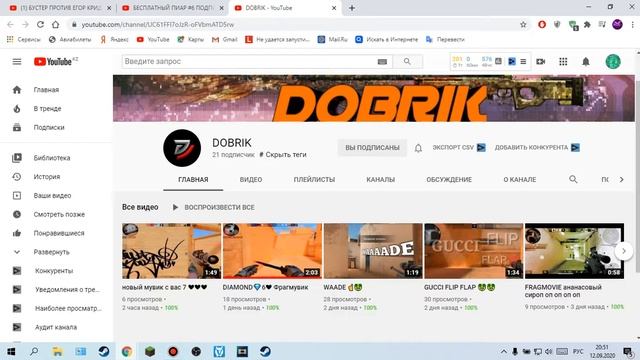Bookmark this page with star icon
The height and width of the screenshot is (360, 640).
[523, 24]
